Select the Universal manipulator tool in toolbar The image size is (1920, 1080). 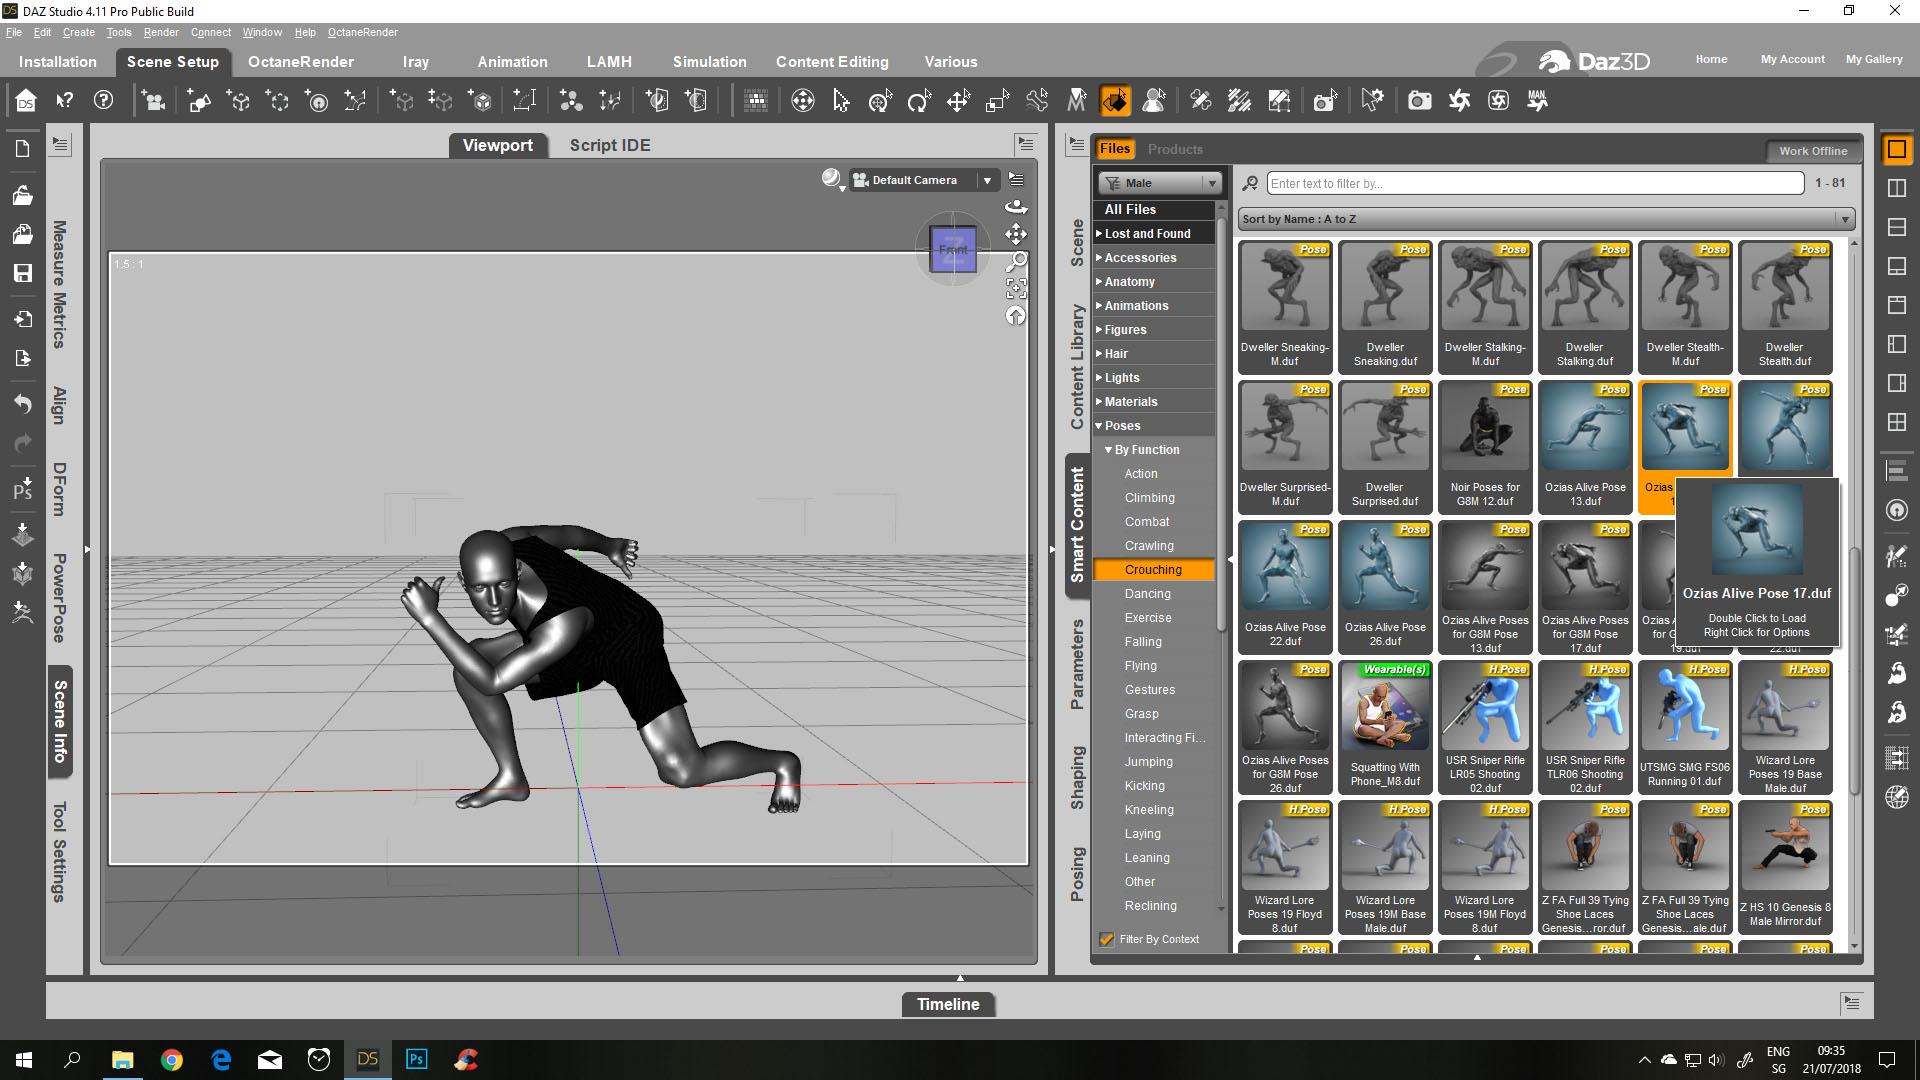[880, 101]
